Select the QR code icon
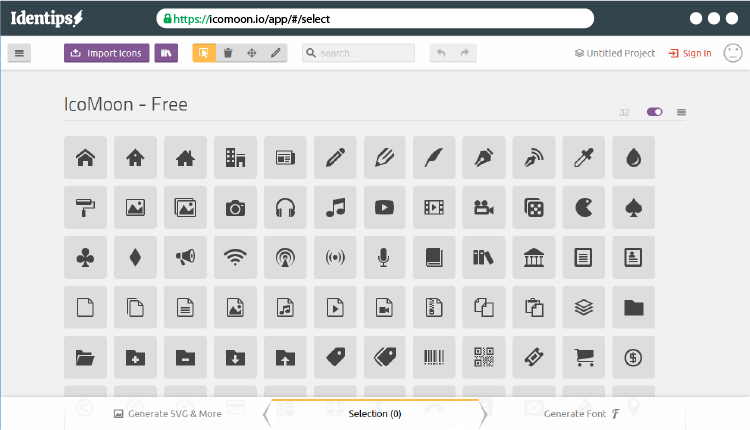Viewport: 750px width, 430px height. click(484, 357)
